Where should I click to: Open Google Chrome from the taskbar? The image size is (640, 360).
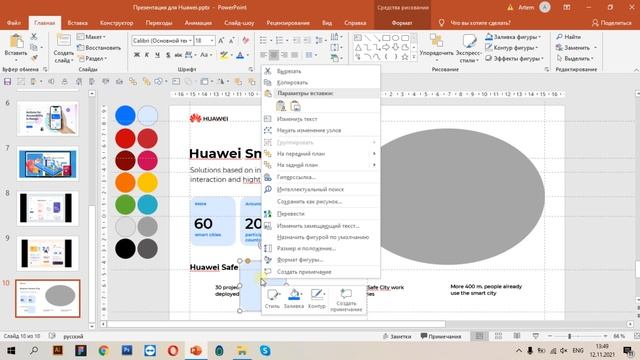[x=104, y=350]
